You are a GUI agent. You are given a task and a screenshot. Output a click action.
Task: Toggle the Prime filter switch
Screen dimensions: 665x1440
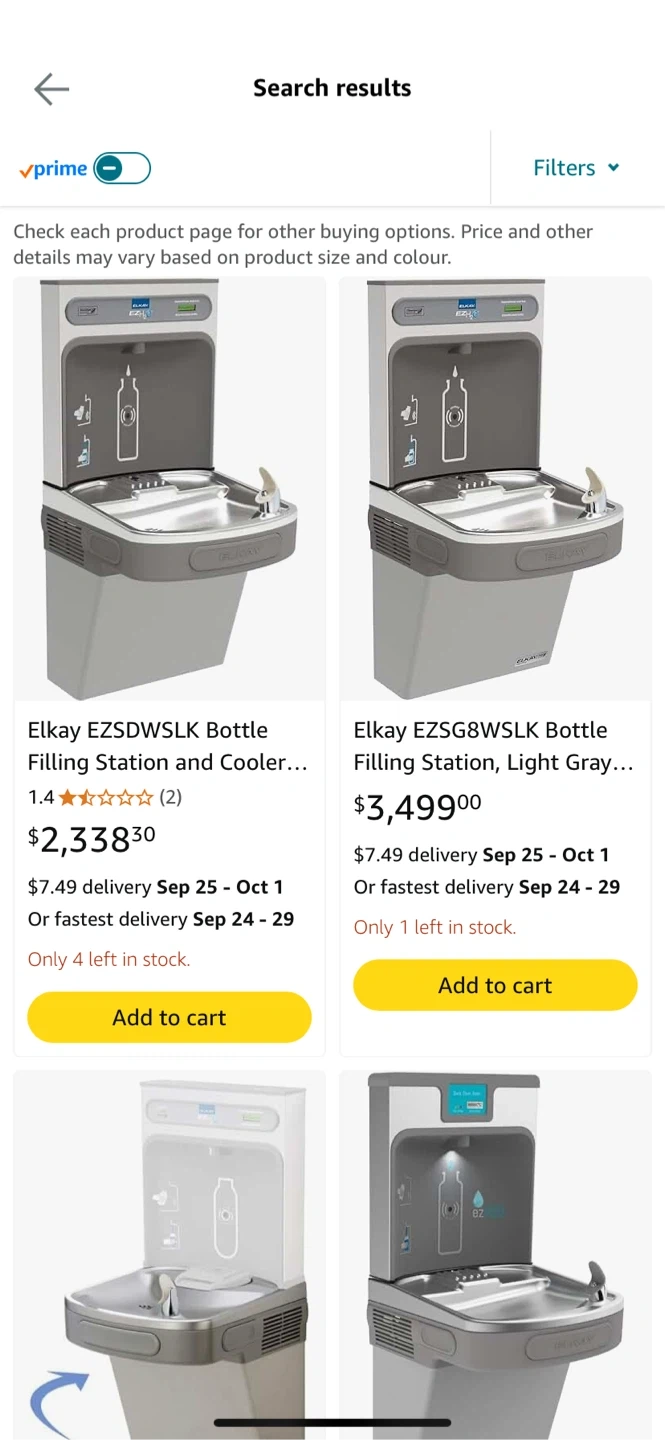point(122,169)
